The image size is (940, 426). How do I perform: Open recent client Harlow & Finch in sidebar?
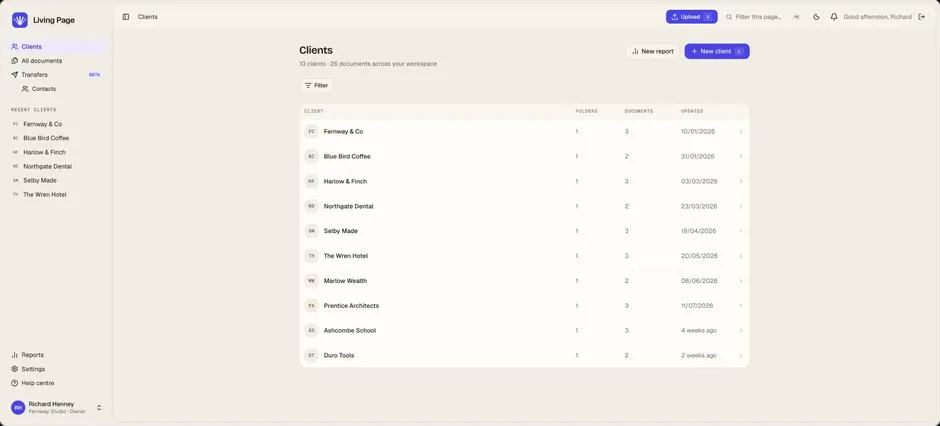click(x=58, y=152)
